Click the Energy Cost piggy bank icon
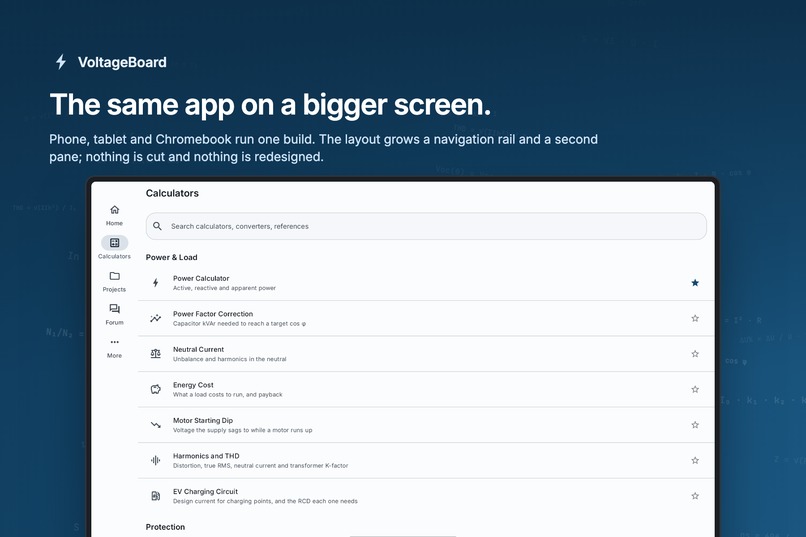Image resolution: width=806 pixels, height=537 pixels. pyautogui.click(x=155, y=389)
